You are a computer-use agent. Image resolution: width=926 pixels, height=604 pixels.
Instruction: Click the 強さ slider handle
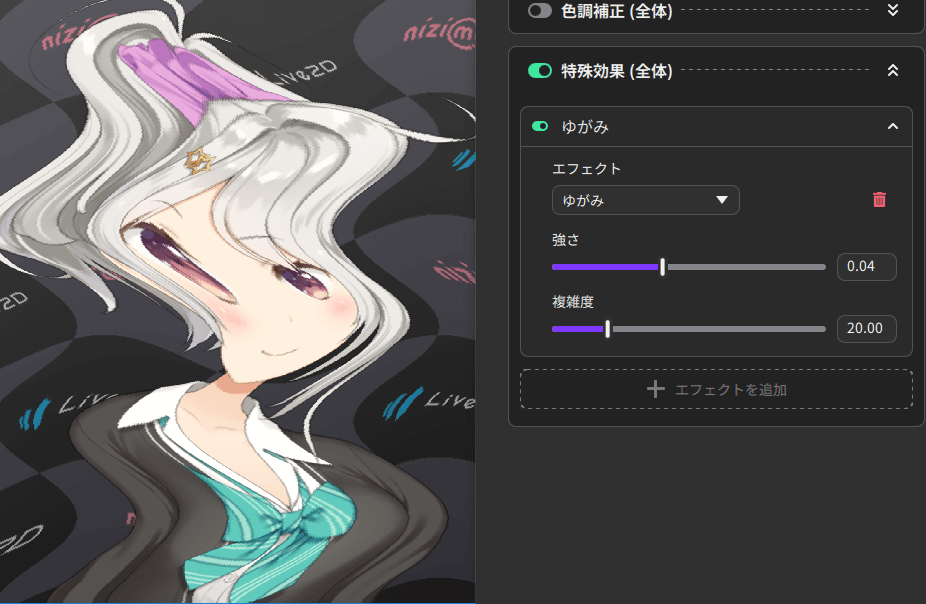click(x=662, y=267)
